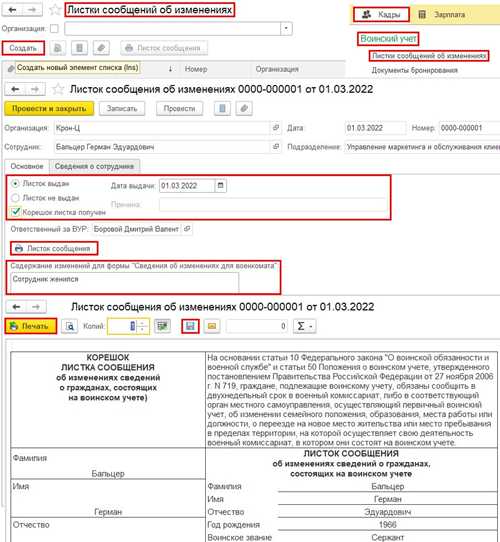Open the calendar picker for Дата выдачи
This screenshot has width=500, height=542.
220,186
